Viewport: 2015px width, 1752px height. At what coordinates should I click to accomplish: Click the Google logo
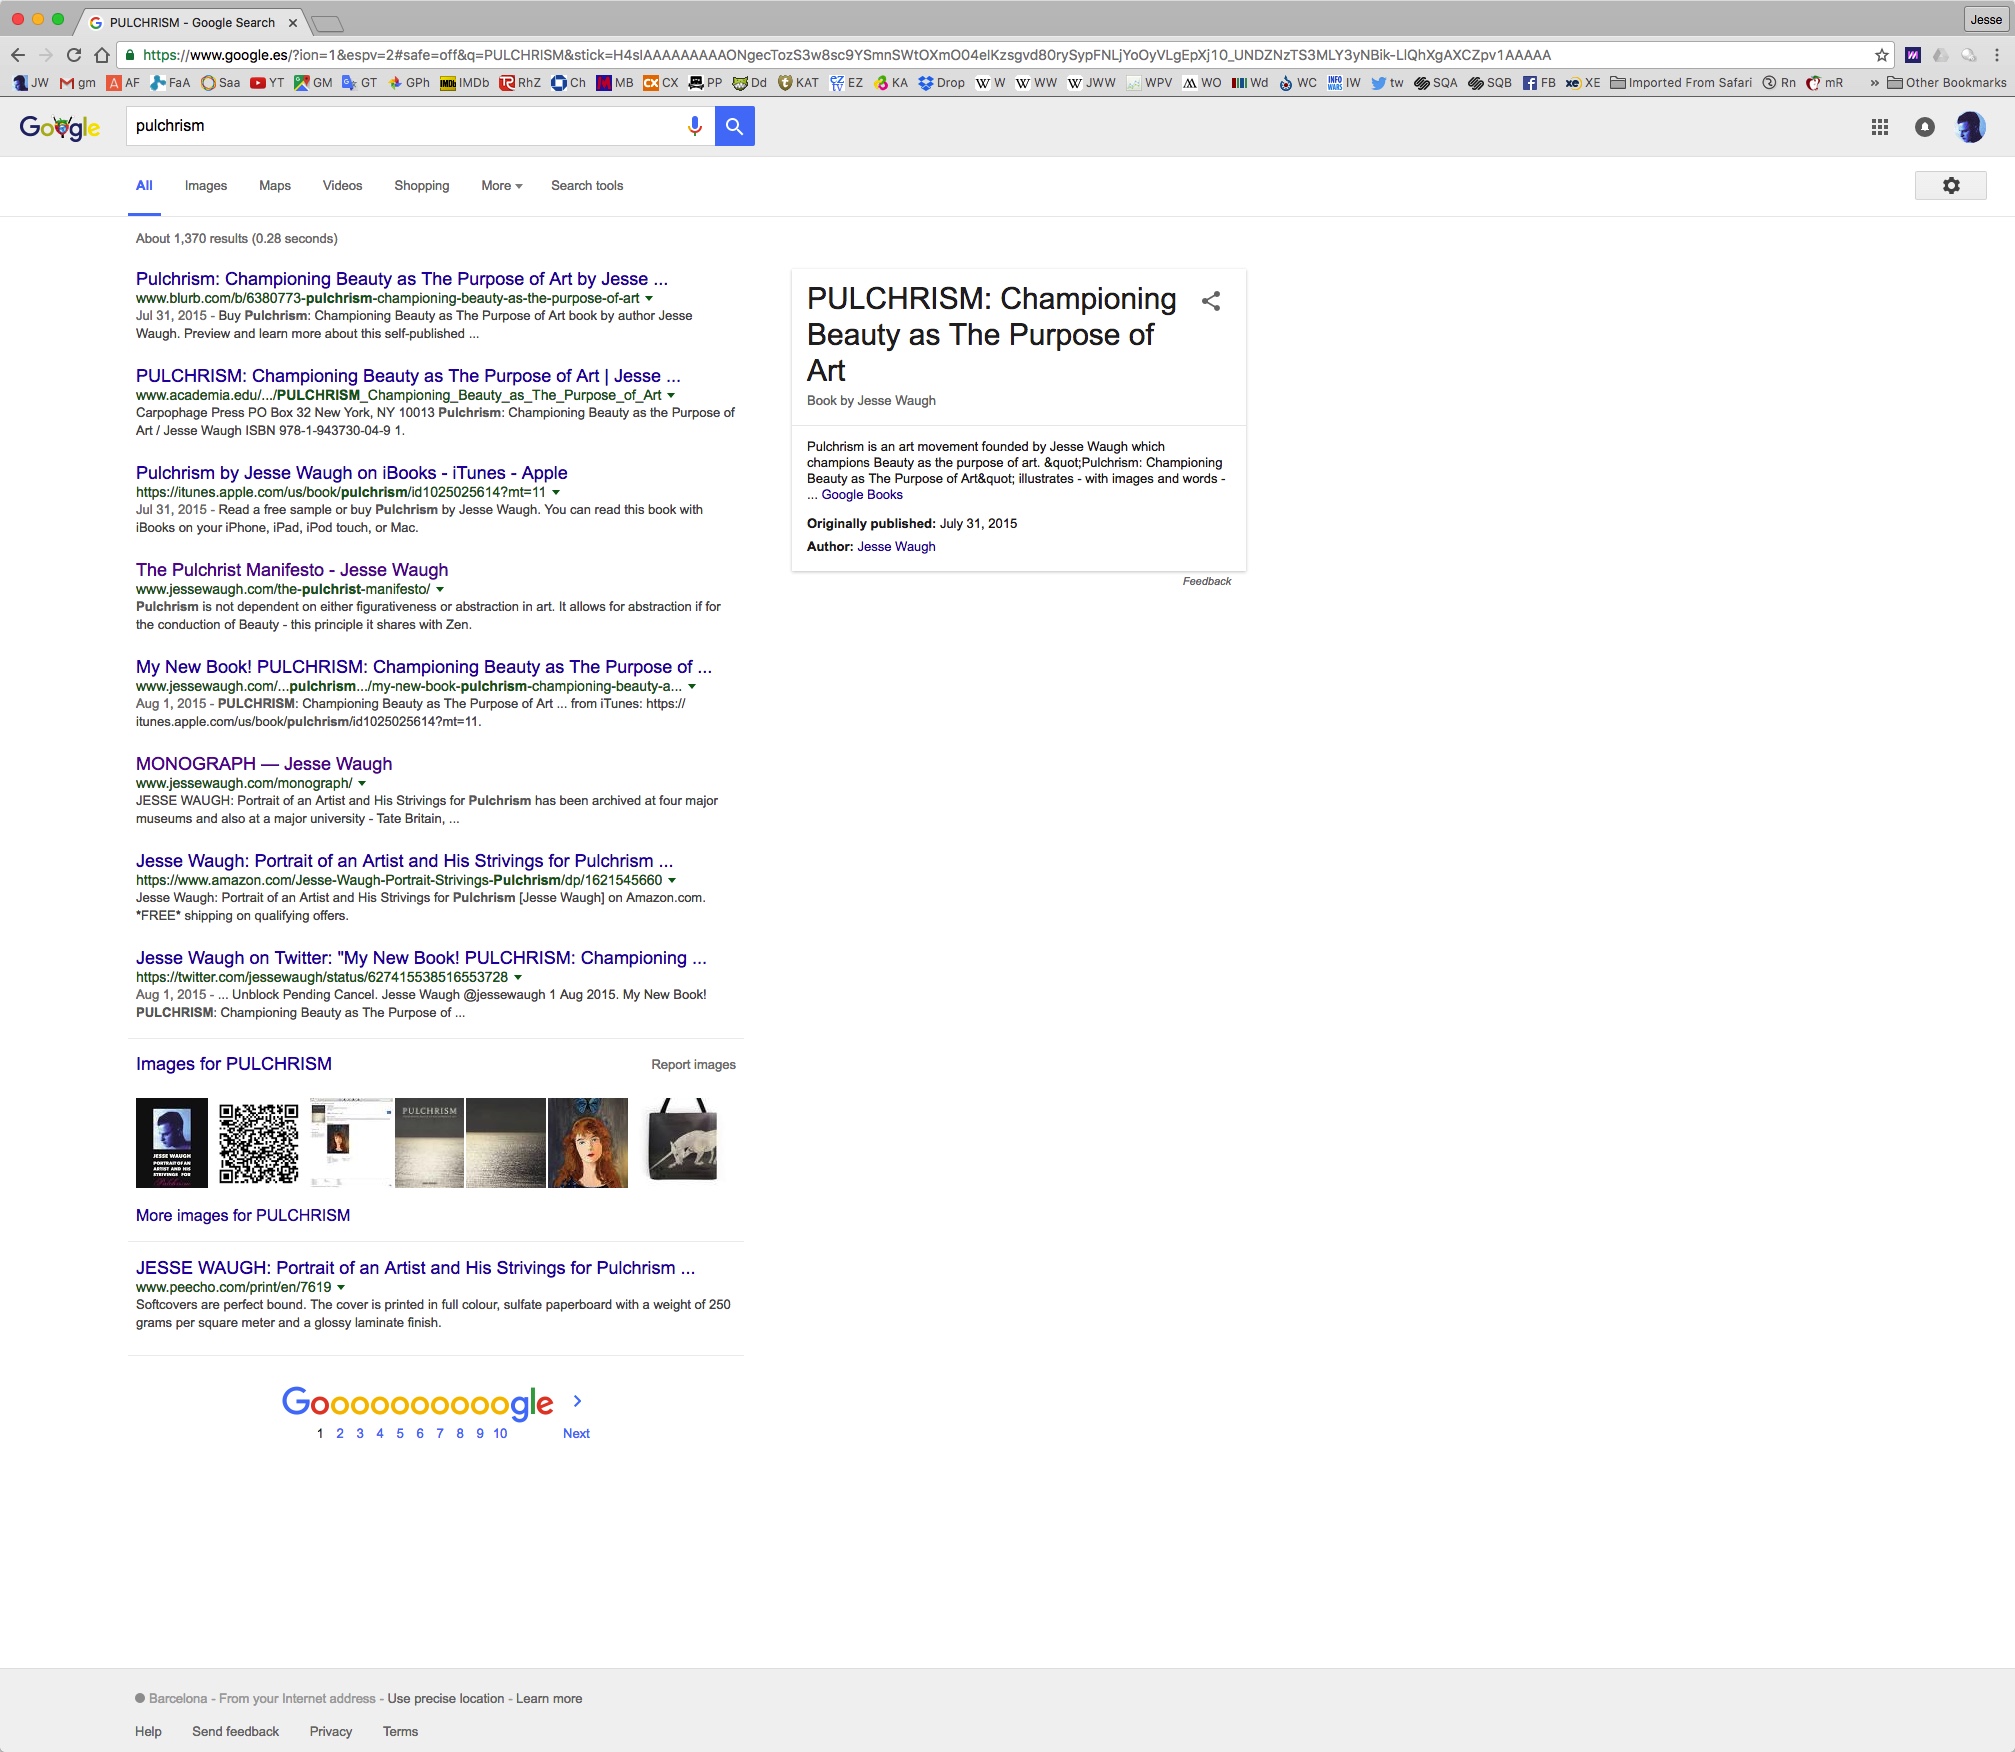(60, 127)
